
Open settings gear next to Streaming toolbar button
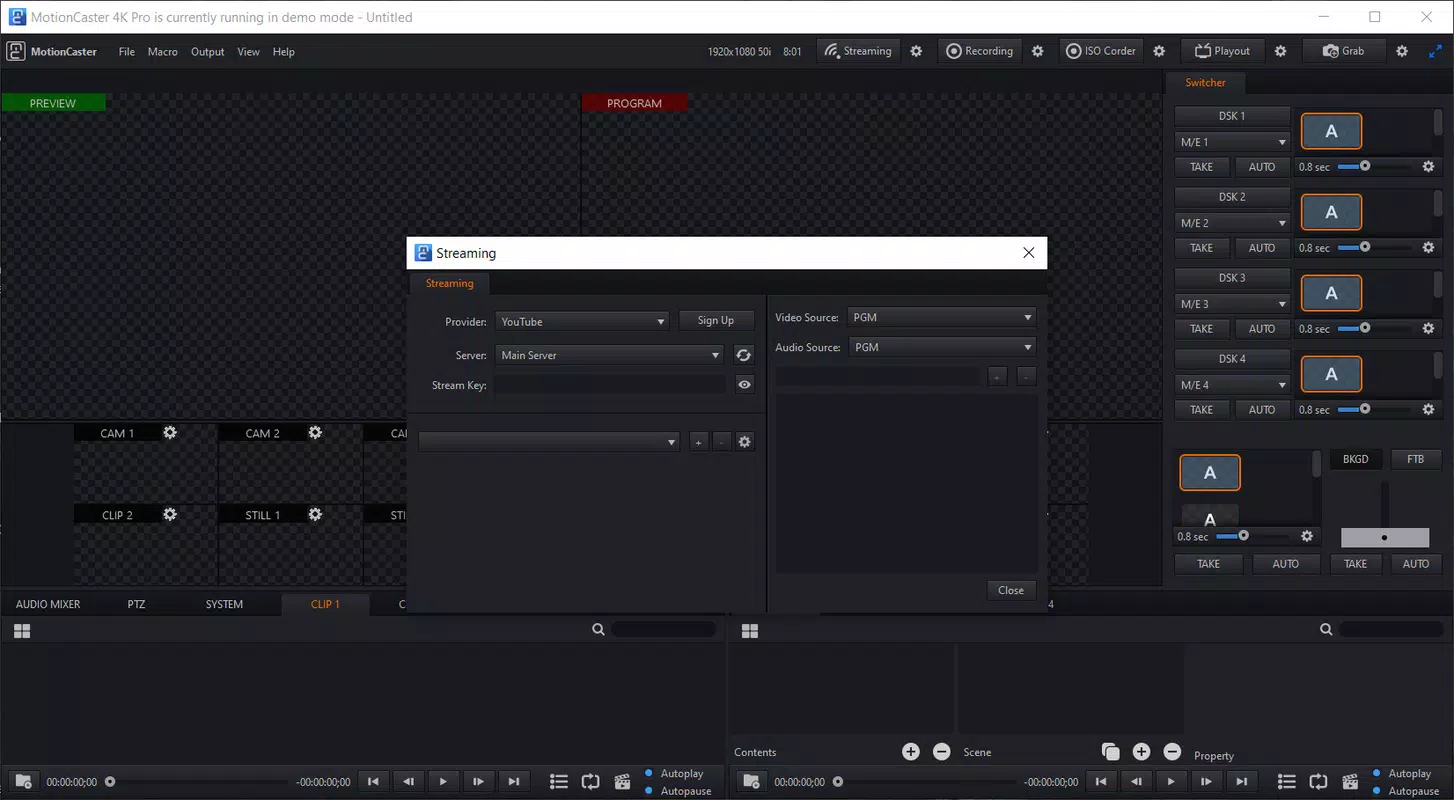916,51
